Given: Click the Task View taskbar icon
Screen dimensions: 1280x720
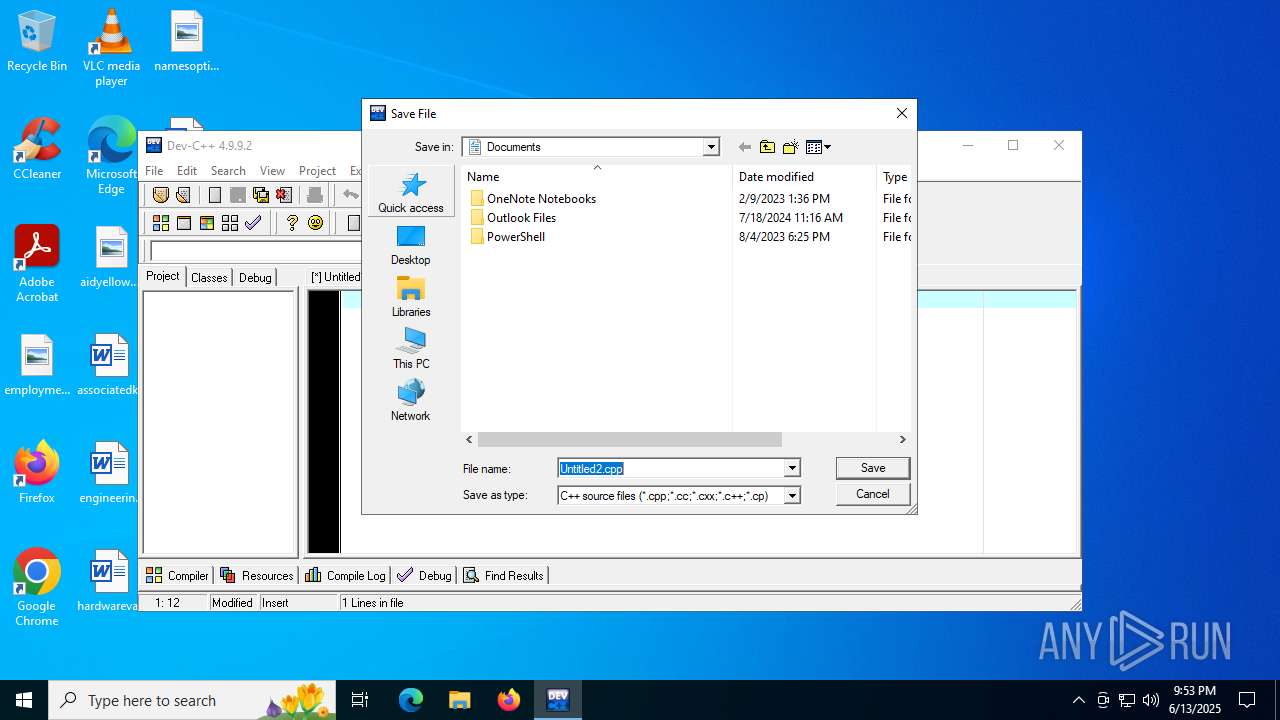Looking at the screenshot, I should pyautogui.click(x=360, y=700).
